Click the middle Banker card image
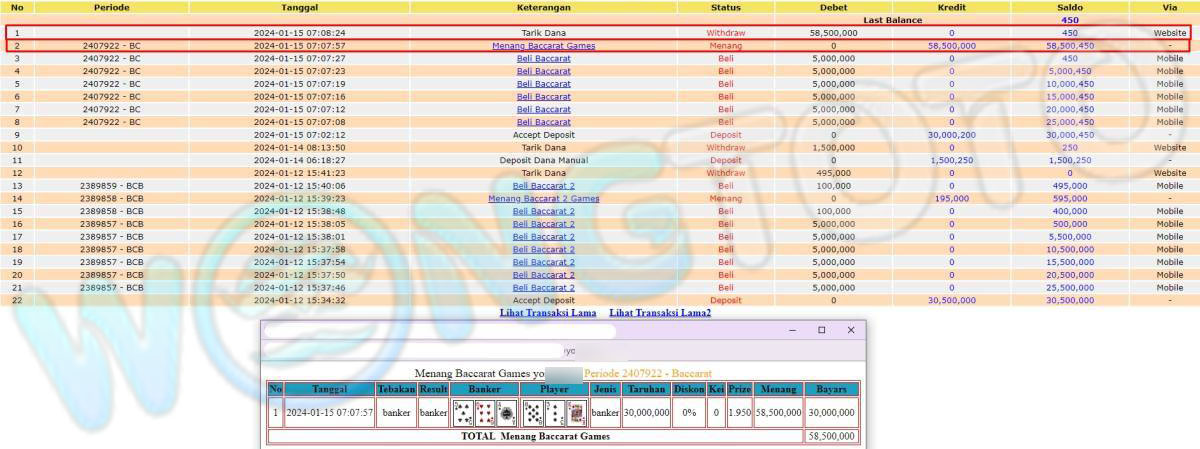The image size is (1200, 449). 484,411
